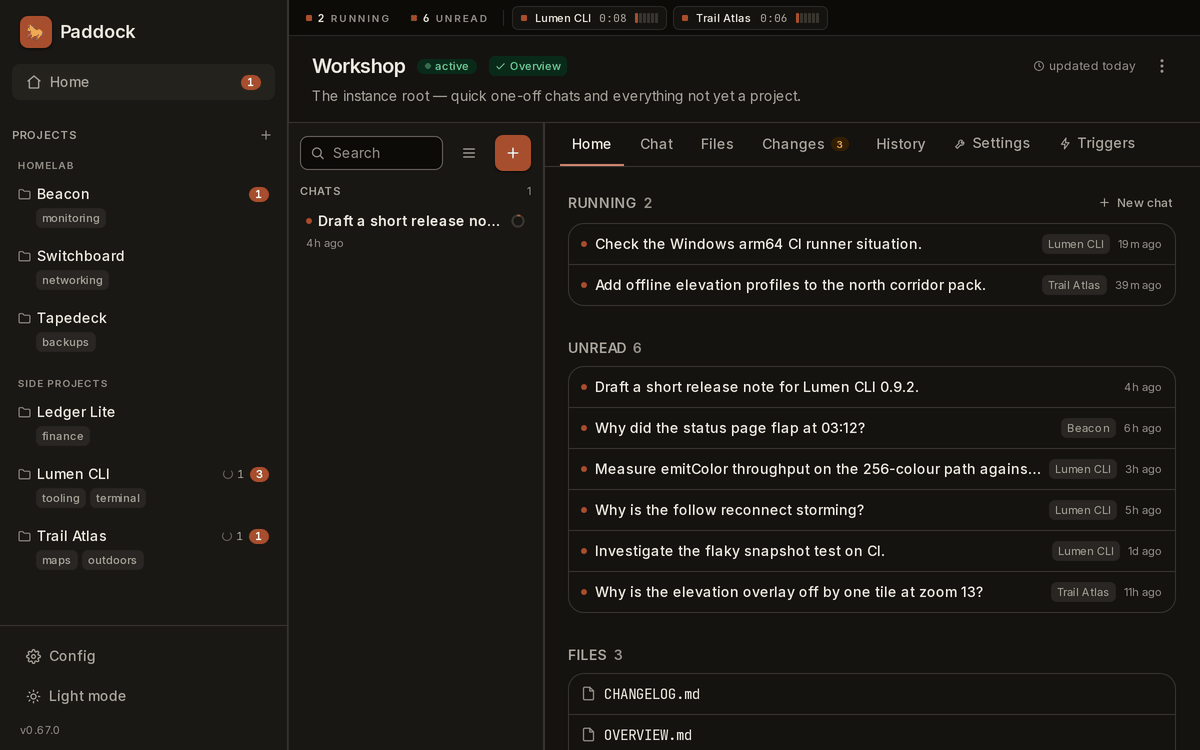
Task: Open 'Measure emitColor throughput' unread chat
Action: click(872, 469)
